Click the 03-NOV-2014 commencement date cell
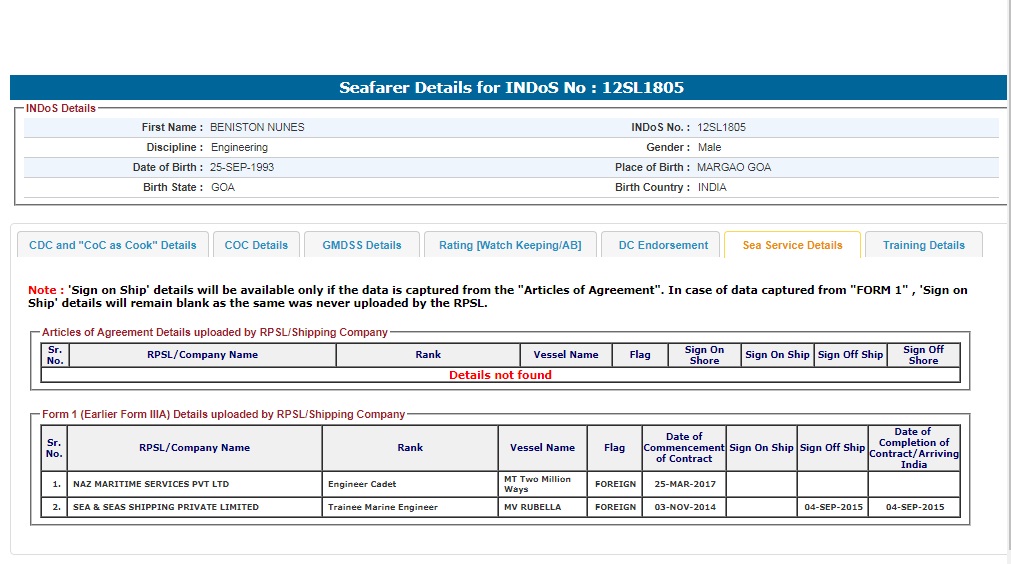Viewport: 1011px width, 564px height. [x=684, y=507]
